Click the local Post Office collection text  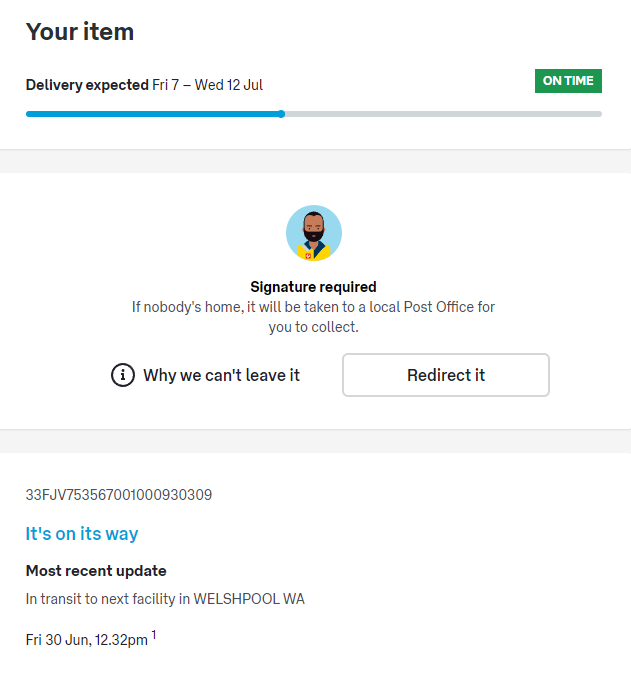click(x=430, y=307)
